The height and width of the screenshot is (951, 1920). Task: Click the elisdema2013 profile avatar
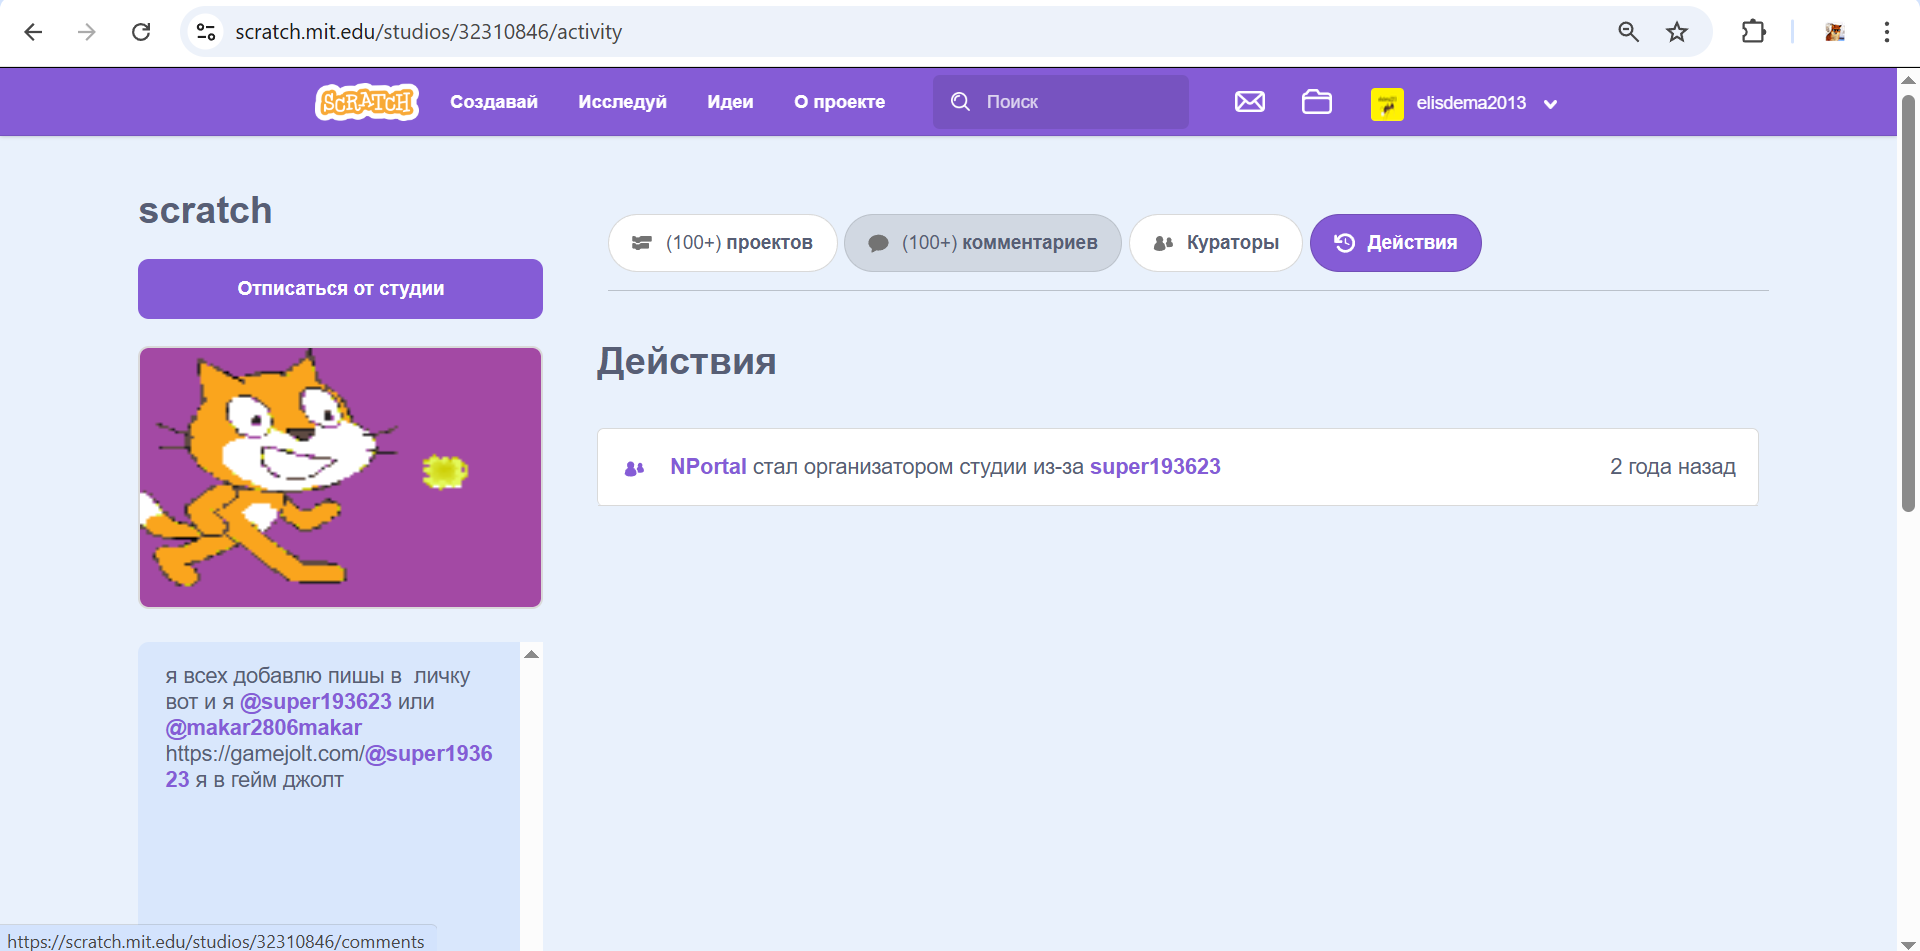click(1387, 103)
